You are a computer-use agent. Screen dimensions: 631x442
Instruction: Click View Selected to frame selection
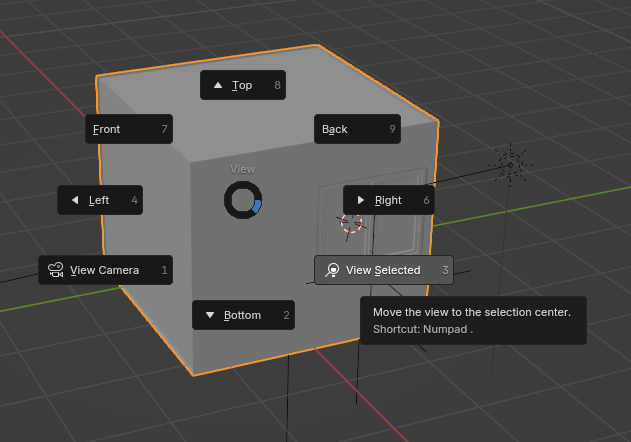pos(383,270)
